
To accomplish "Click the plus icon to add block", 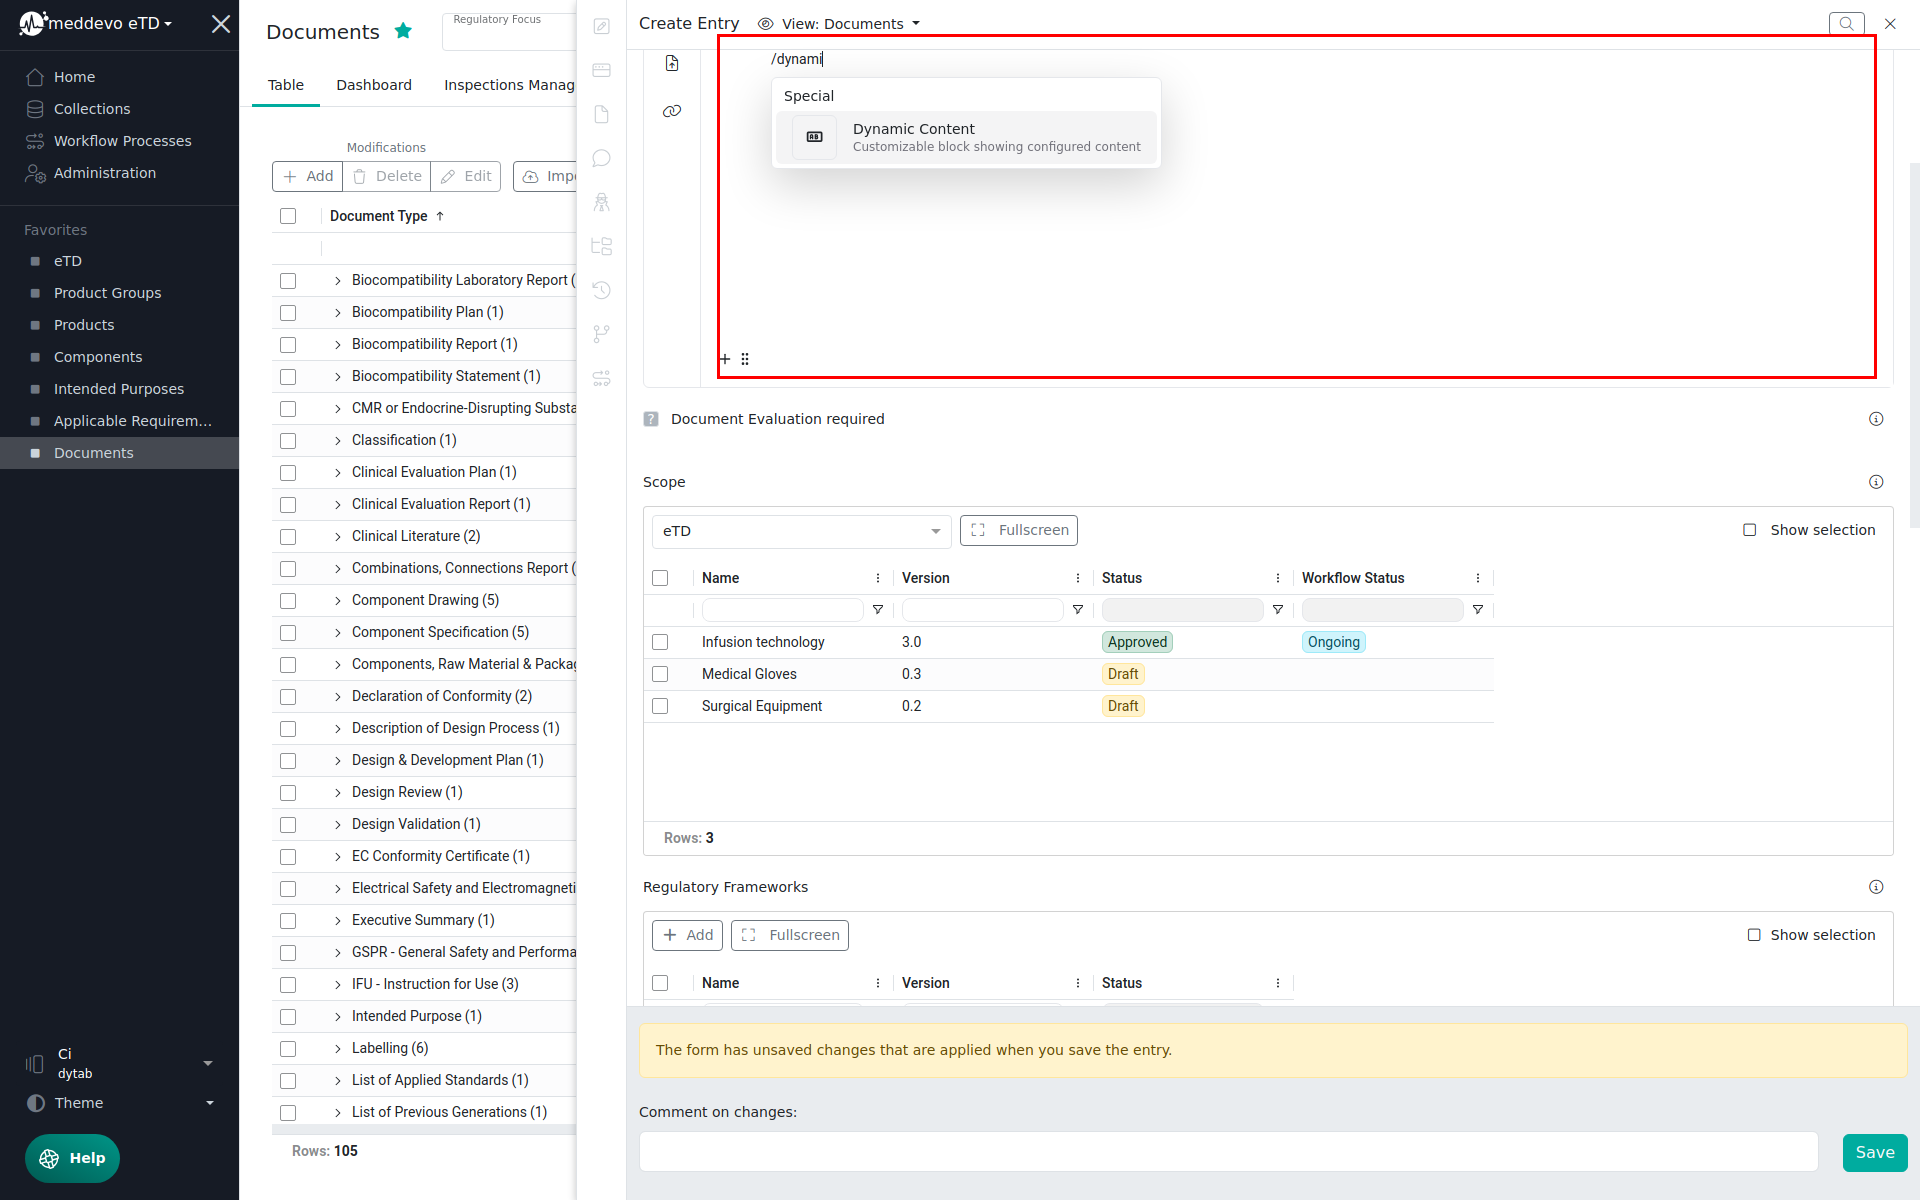I will pos(725,359).
